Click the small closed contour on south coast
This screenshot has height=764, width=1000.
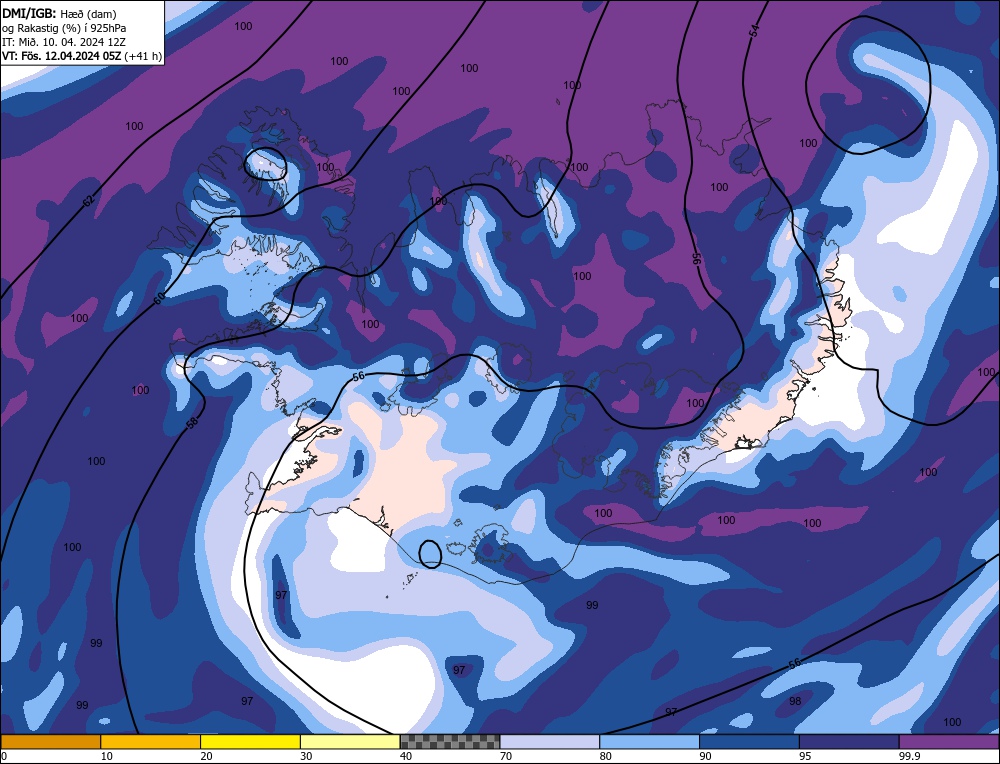430,554
